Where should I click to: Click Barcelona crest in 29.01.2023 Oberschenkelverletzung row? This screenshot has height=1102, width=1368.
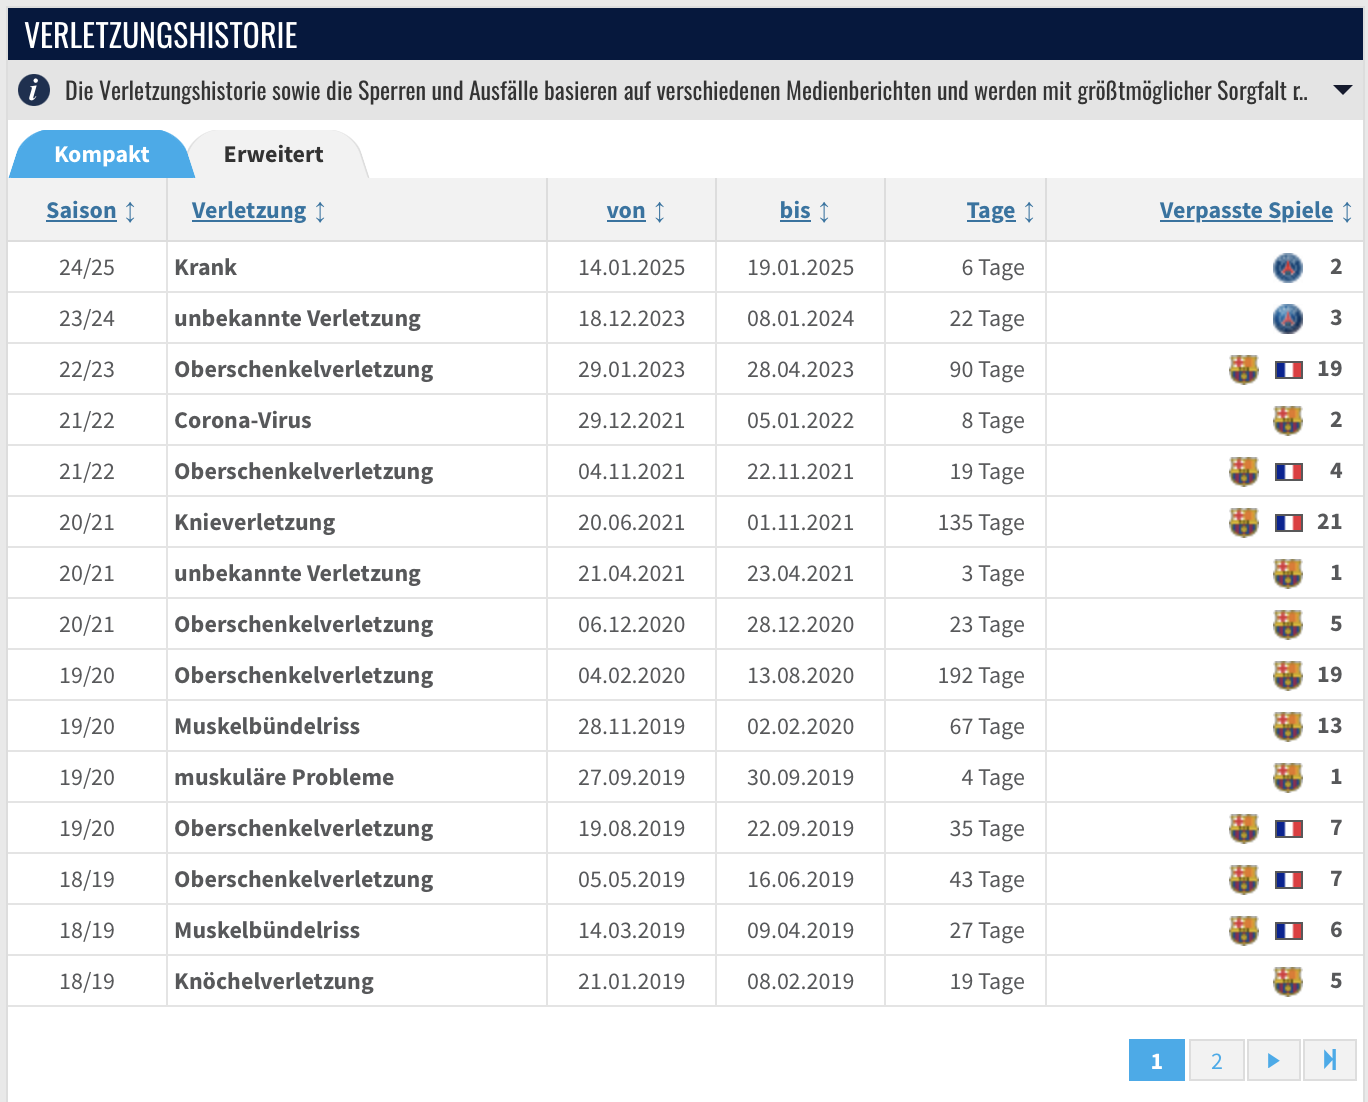click(x=1244, y=369)
